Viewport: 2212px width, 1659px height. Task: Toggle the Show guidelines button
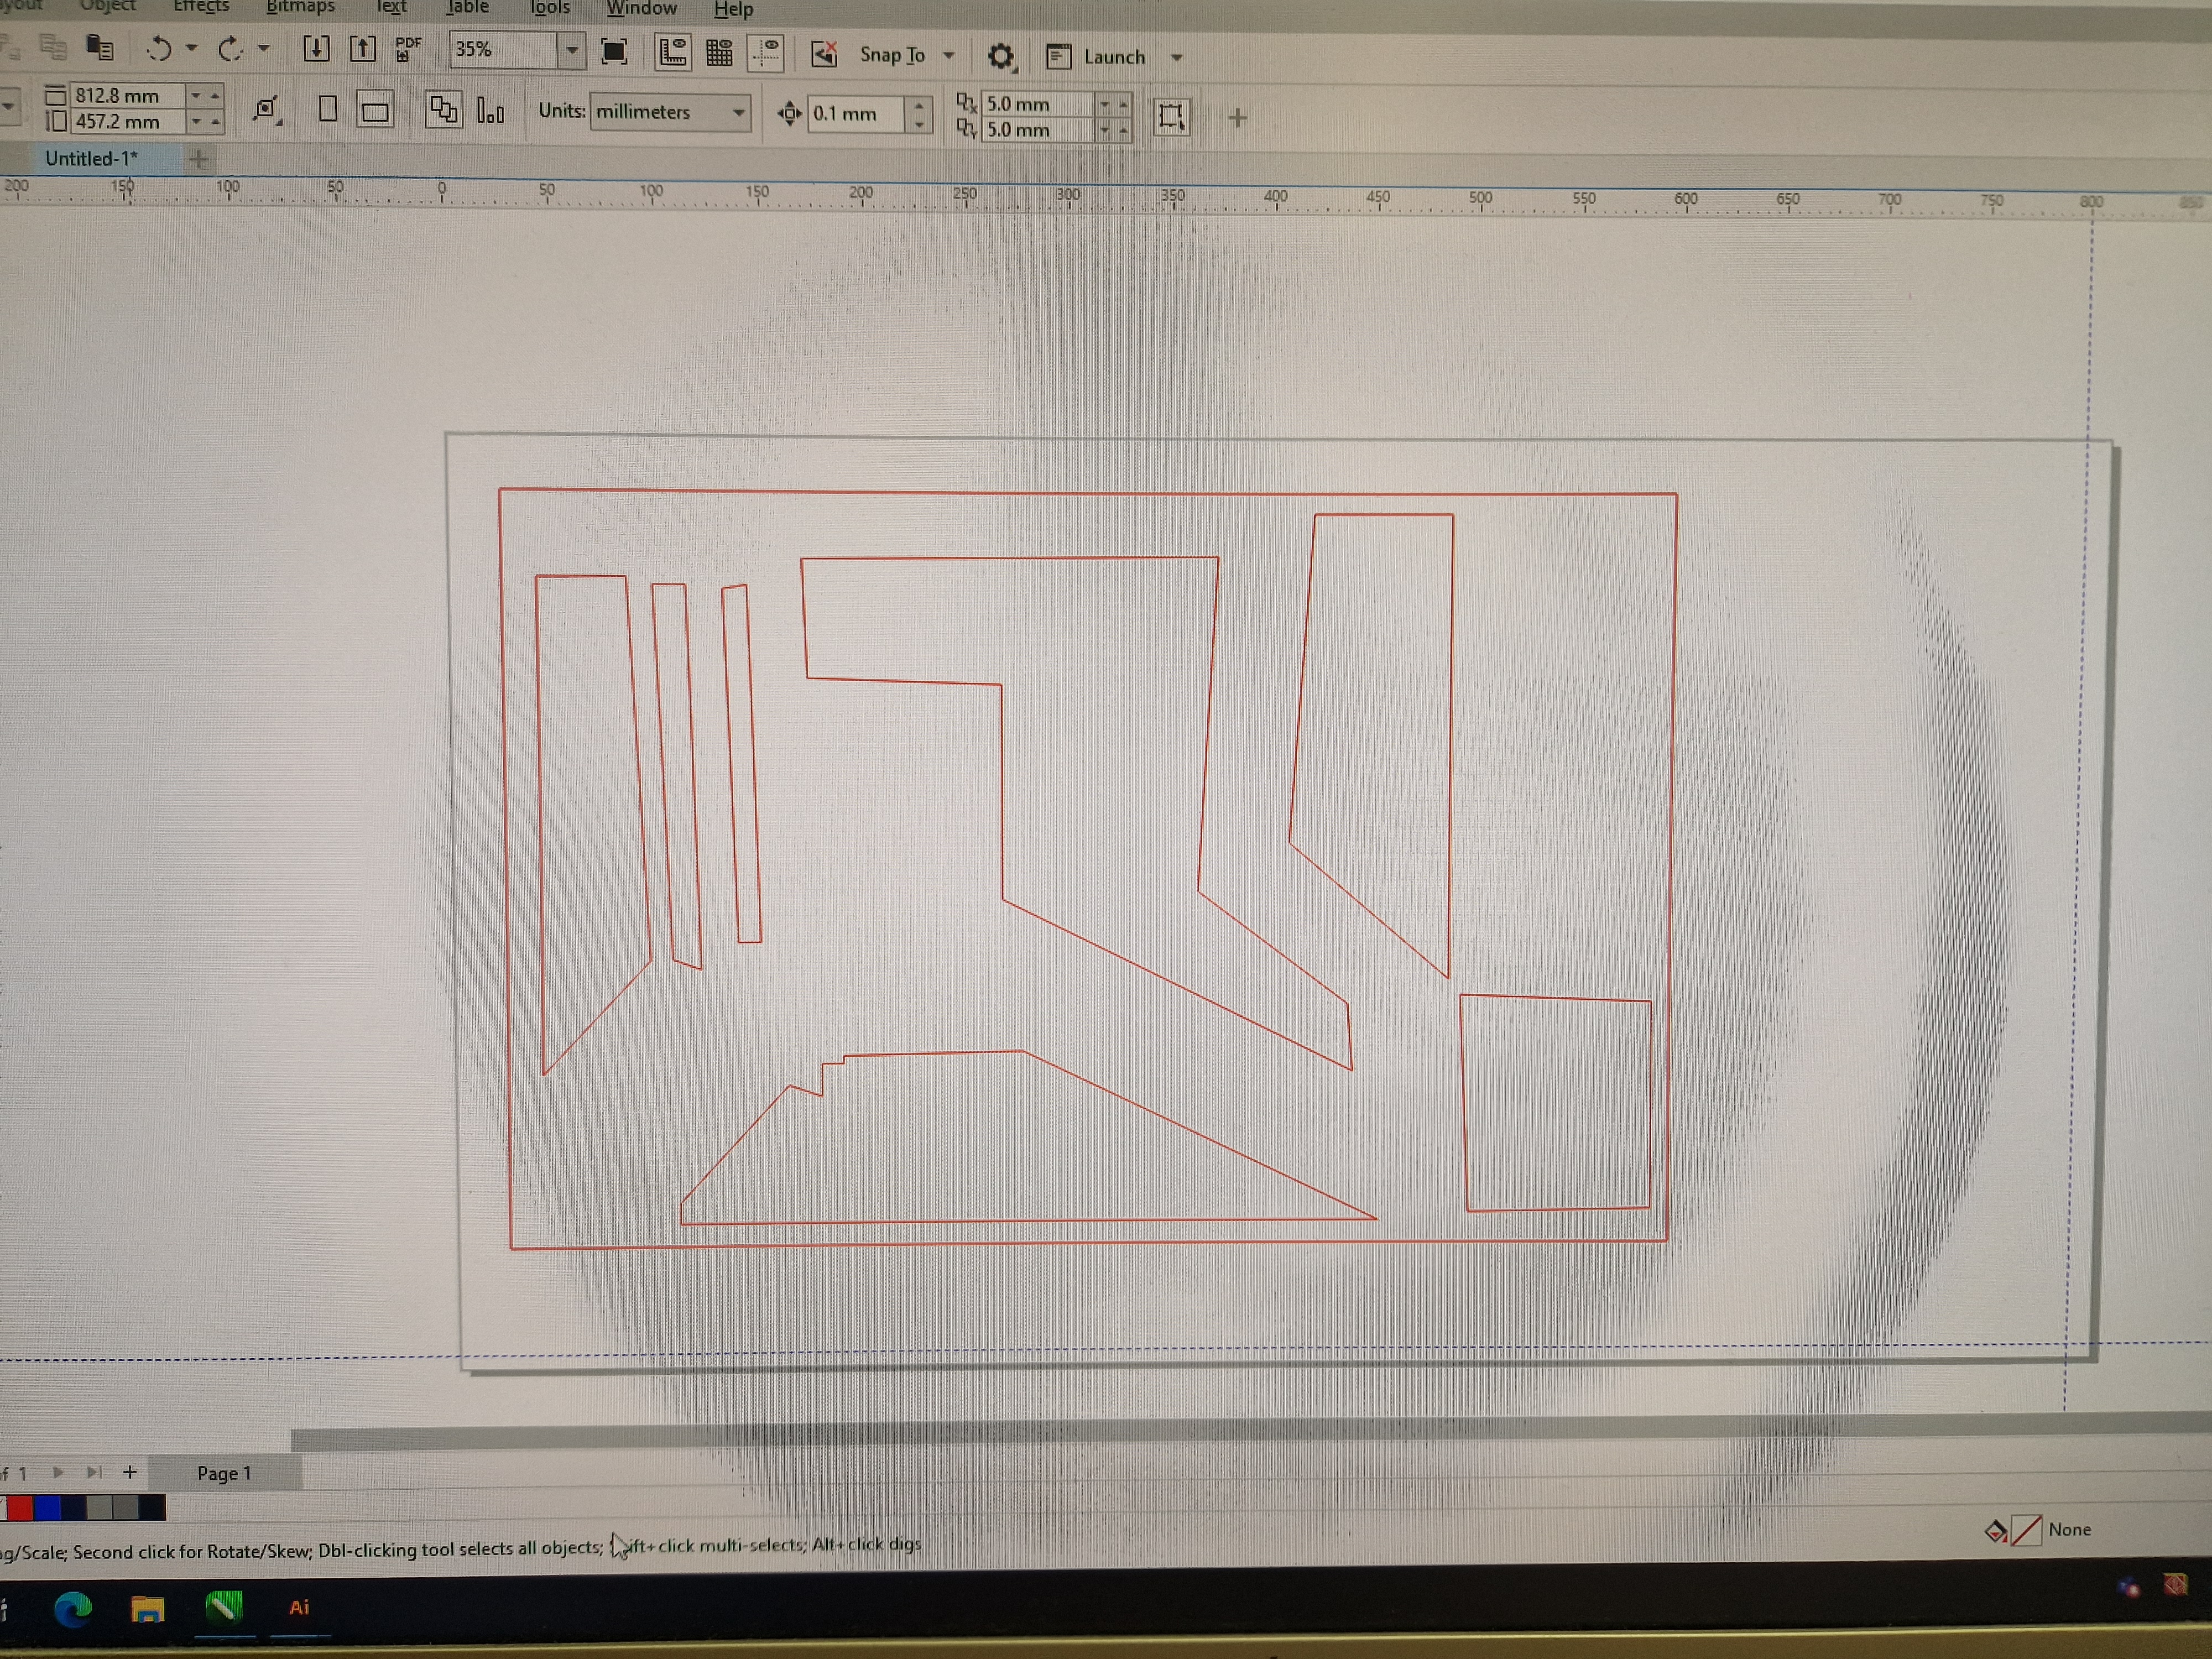pyautogui.click(x=766, y=53)
